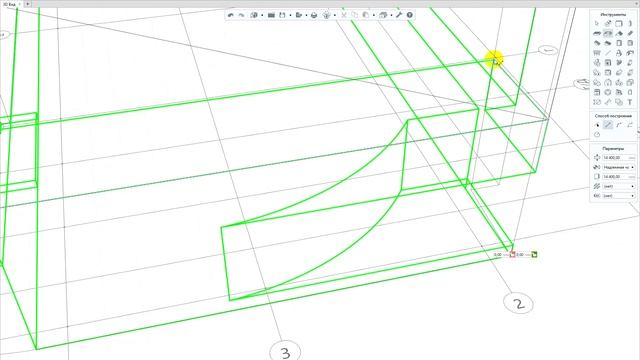Choose the third arc construction method
This screenshot has height=360, width=640.
[x=619, y=125]
